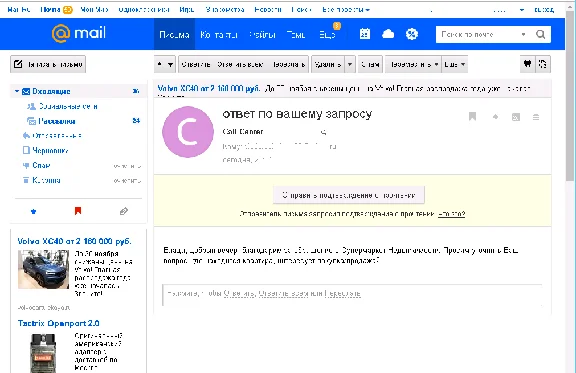Open the Черновики folder
576x373 pixels.
coord(50,150)
